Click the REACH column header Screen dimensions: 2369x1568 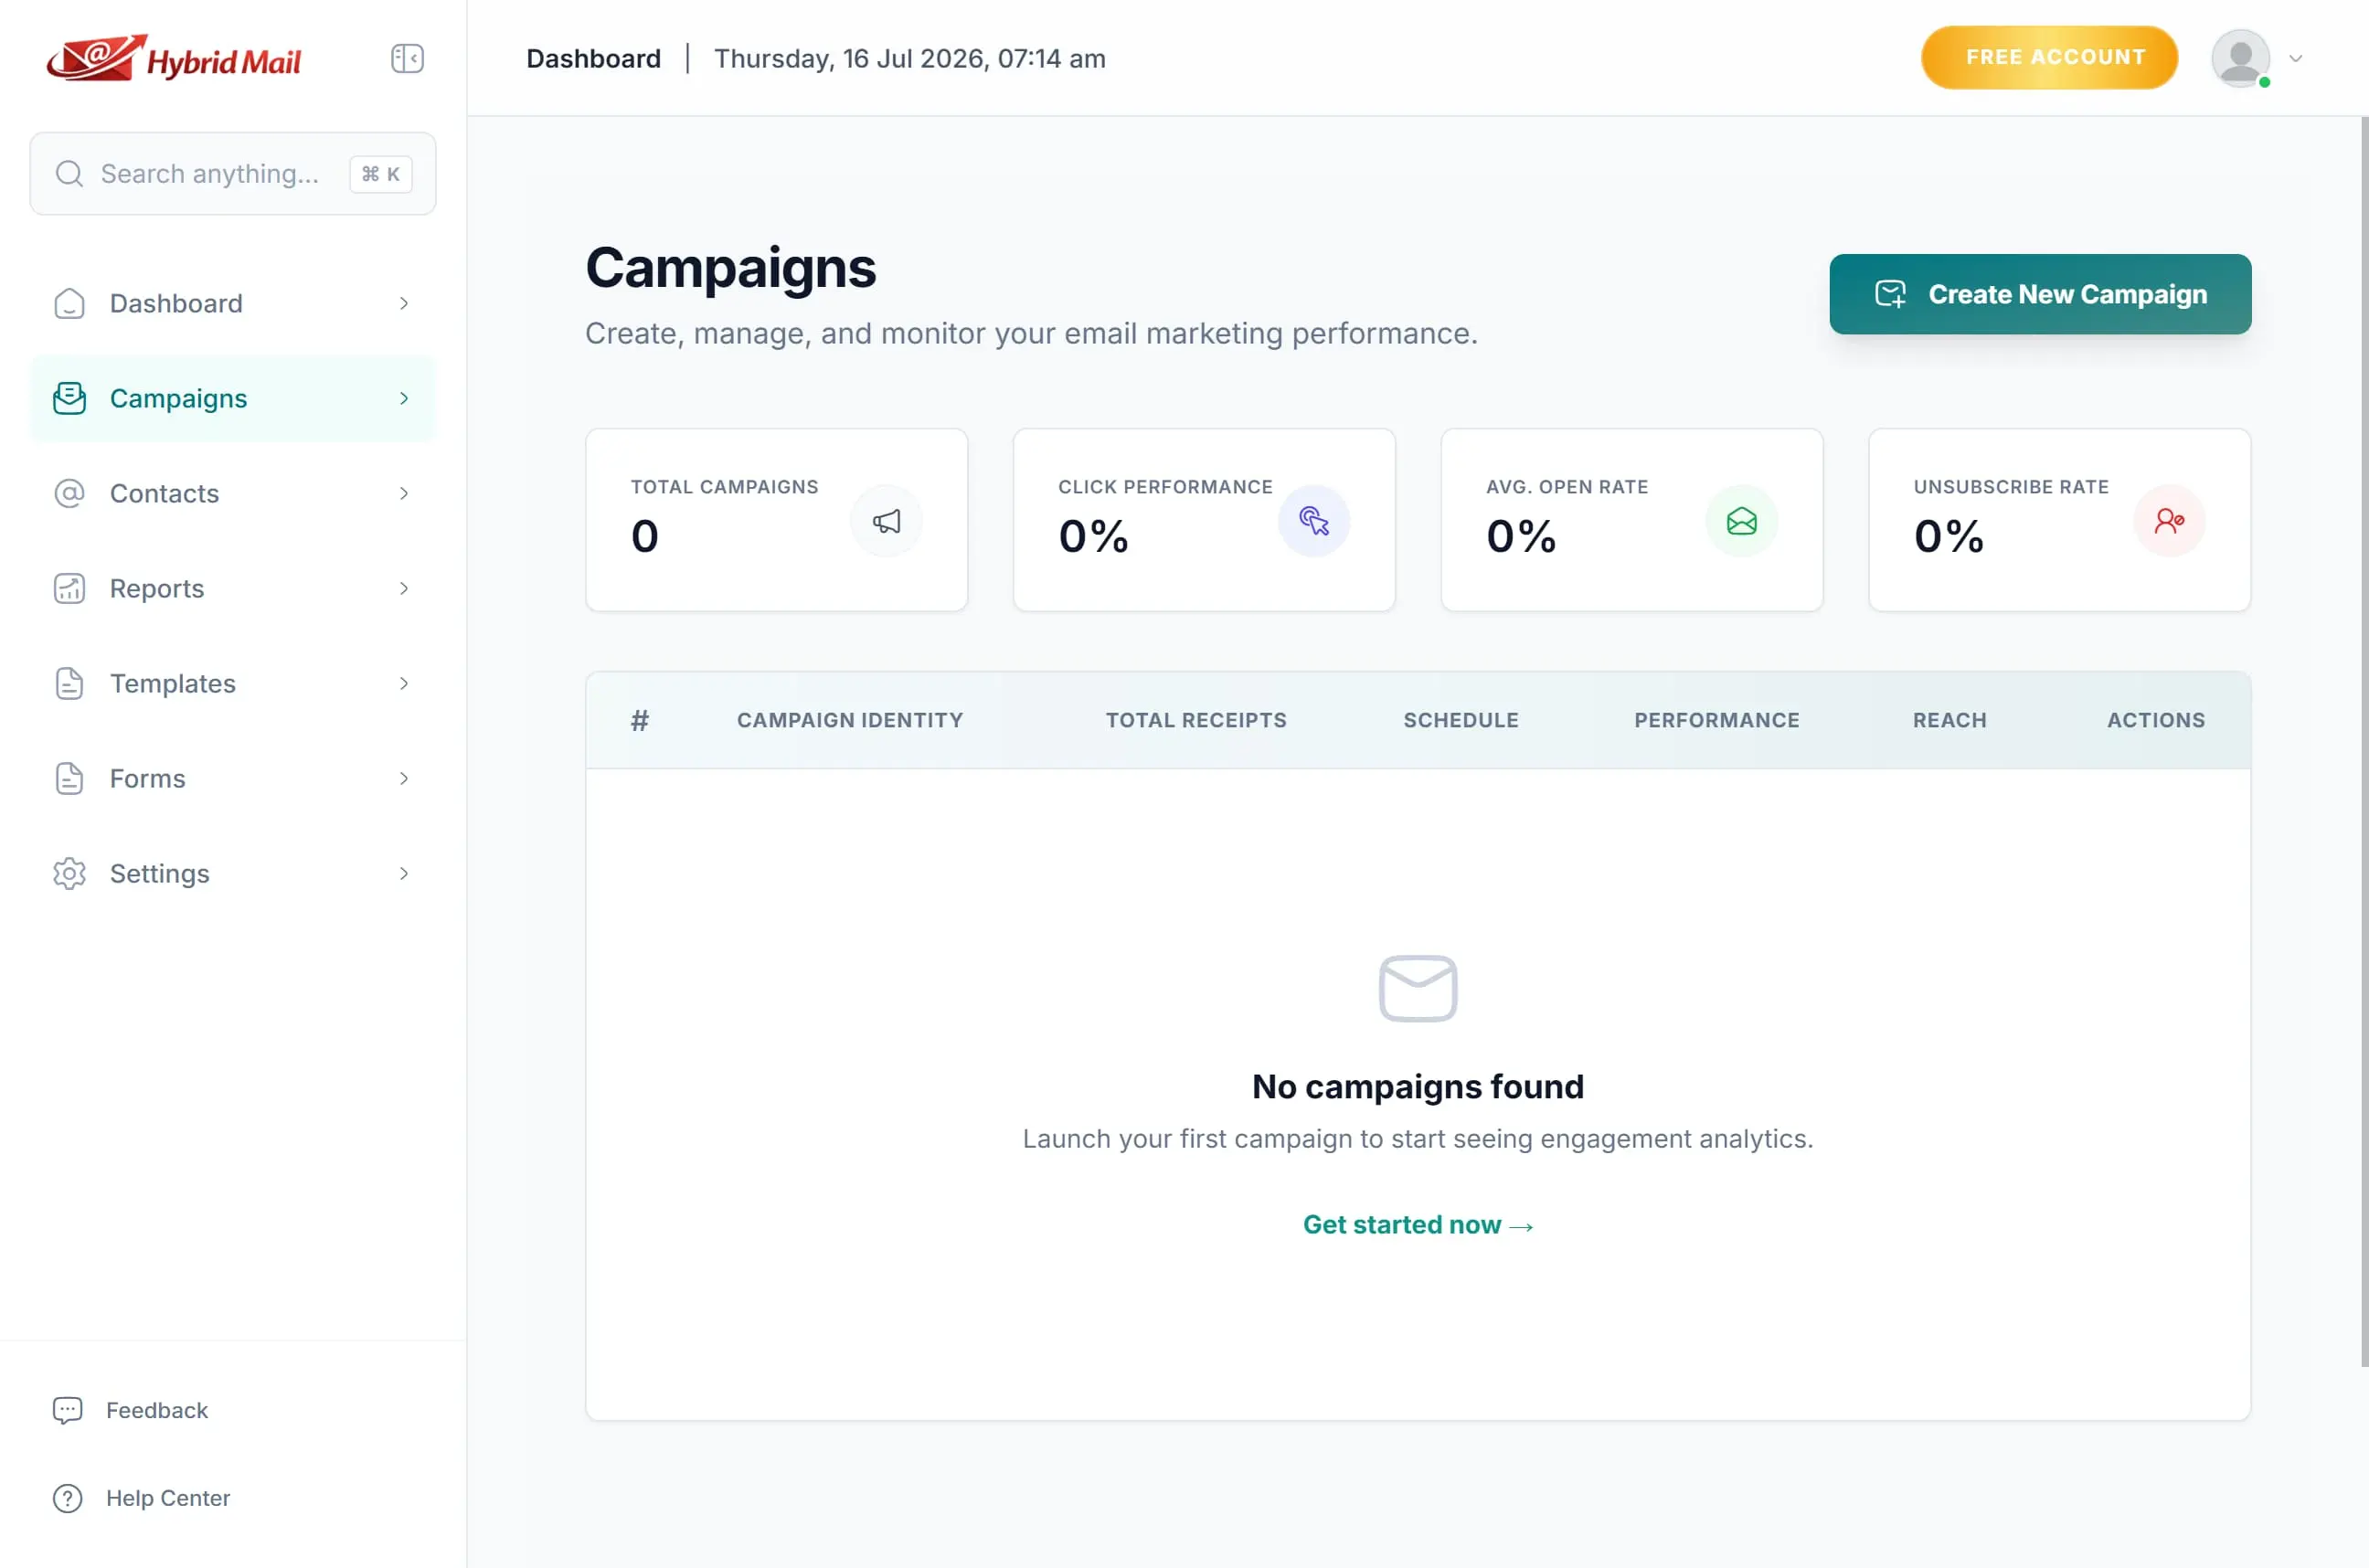pyautogui.click(x=1950, y=720)
